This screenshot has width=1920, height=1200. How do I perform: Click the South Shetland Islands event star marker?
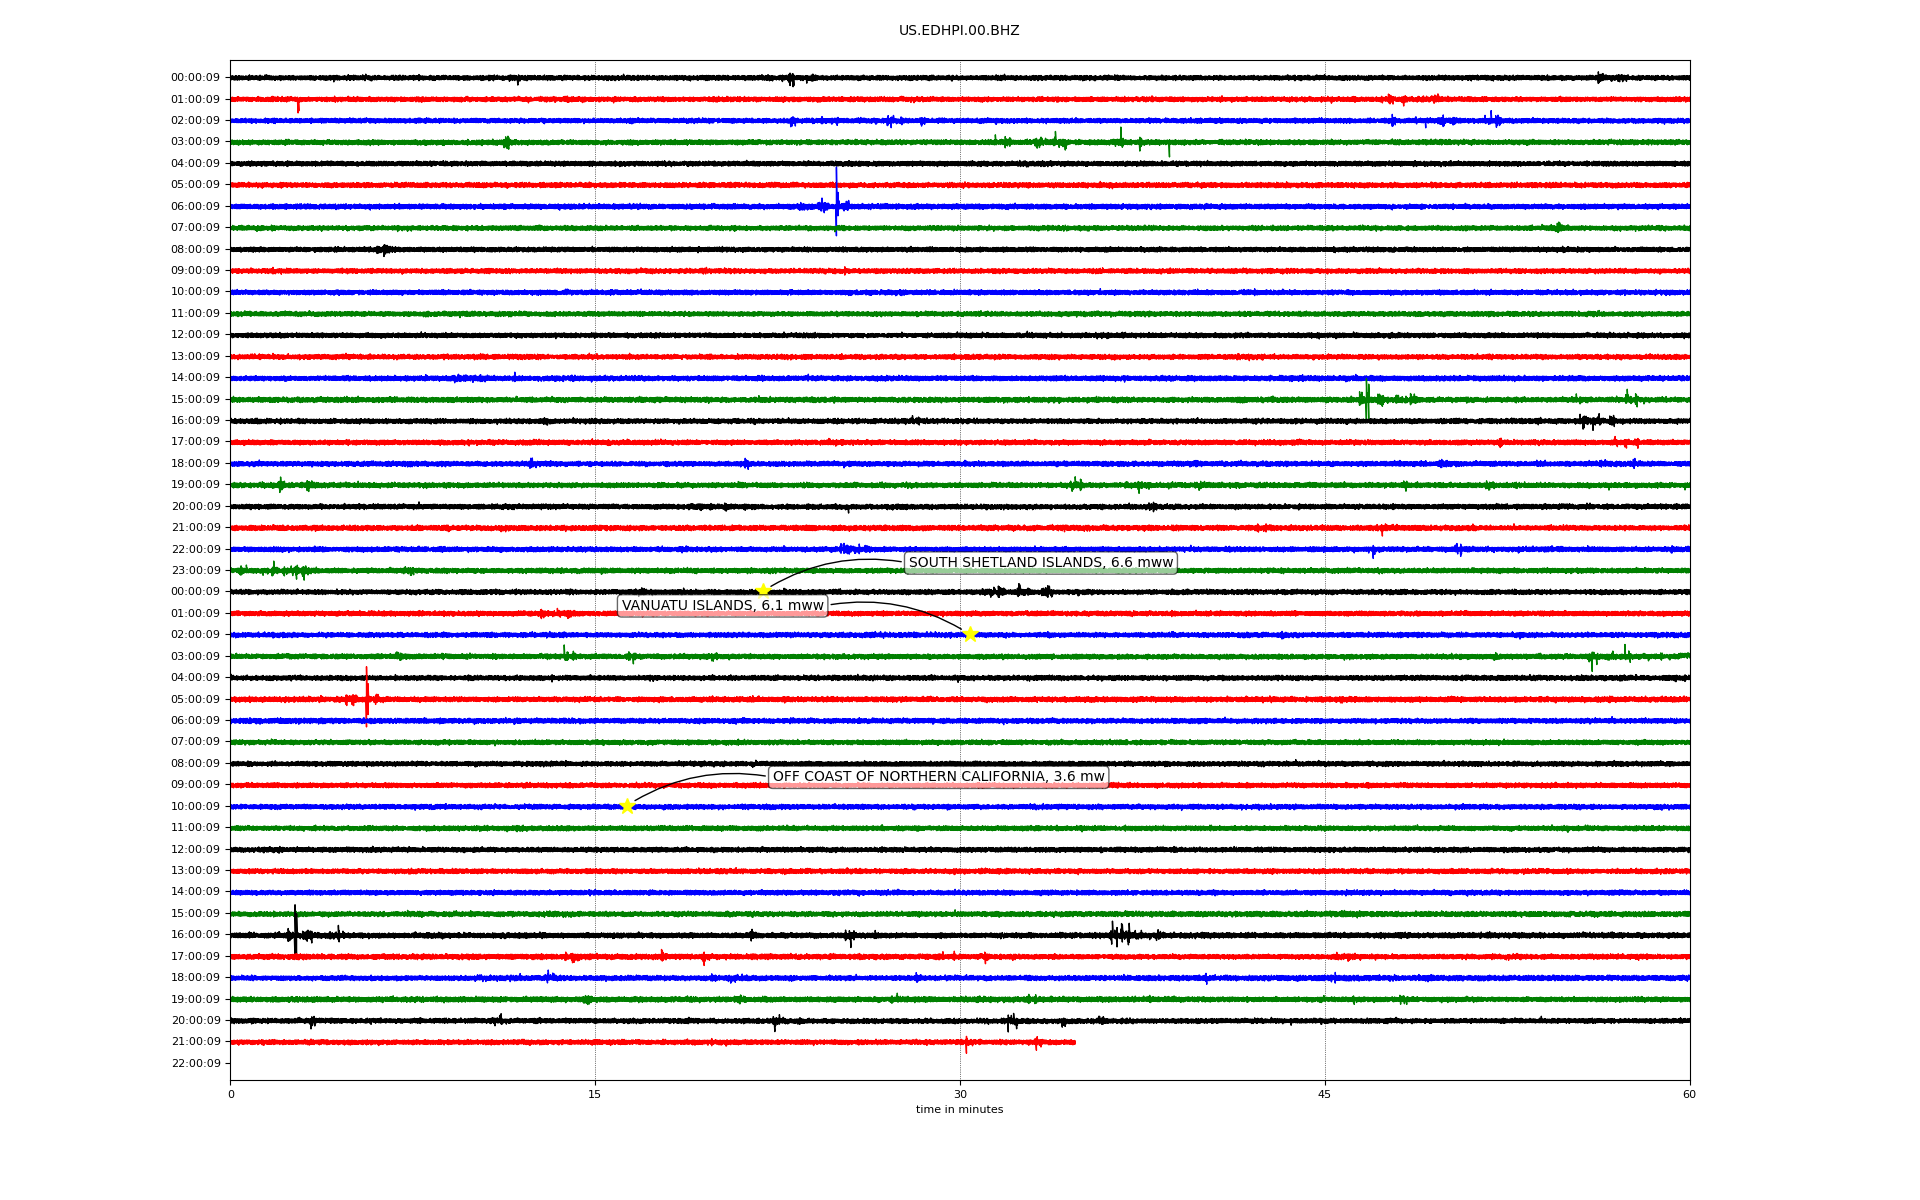tap(763, 590)
